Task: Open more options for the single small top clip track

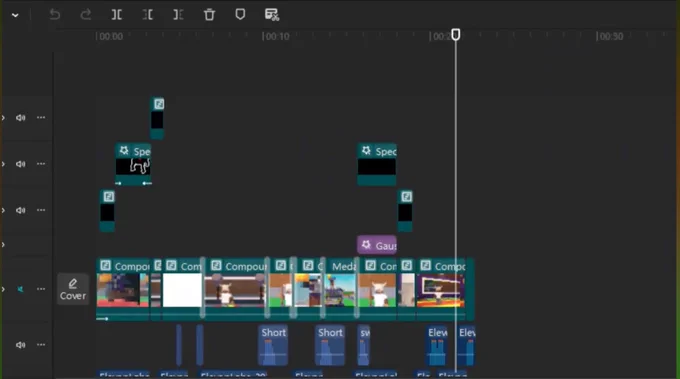Action: pos(41,118)
